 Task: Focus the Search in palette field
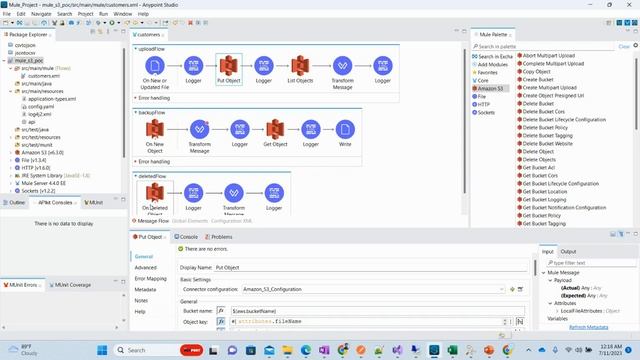point(543,47)
